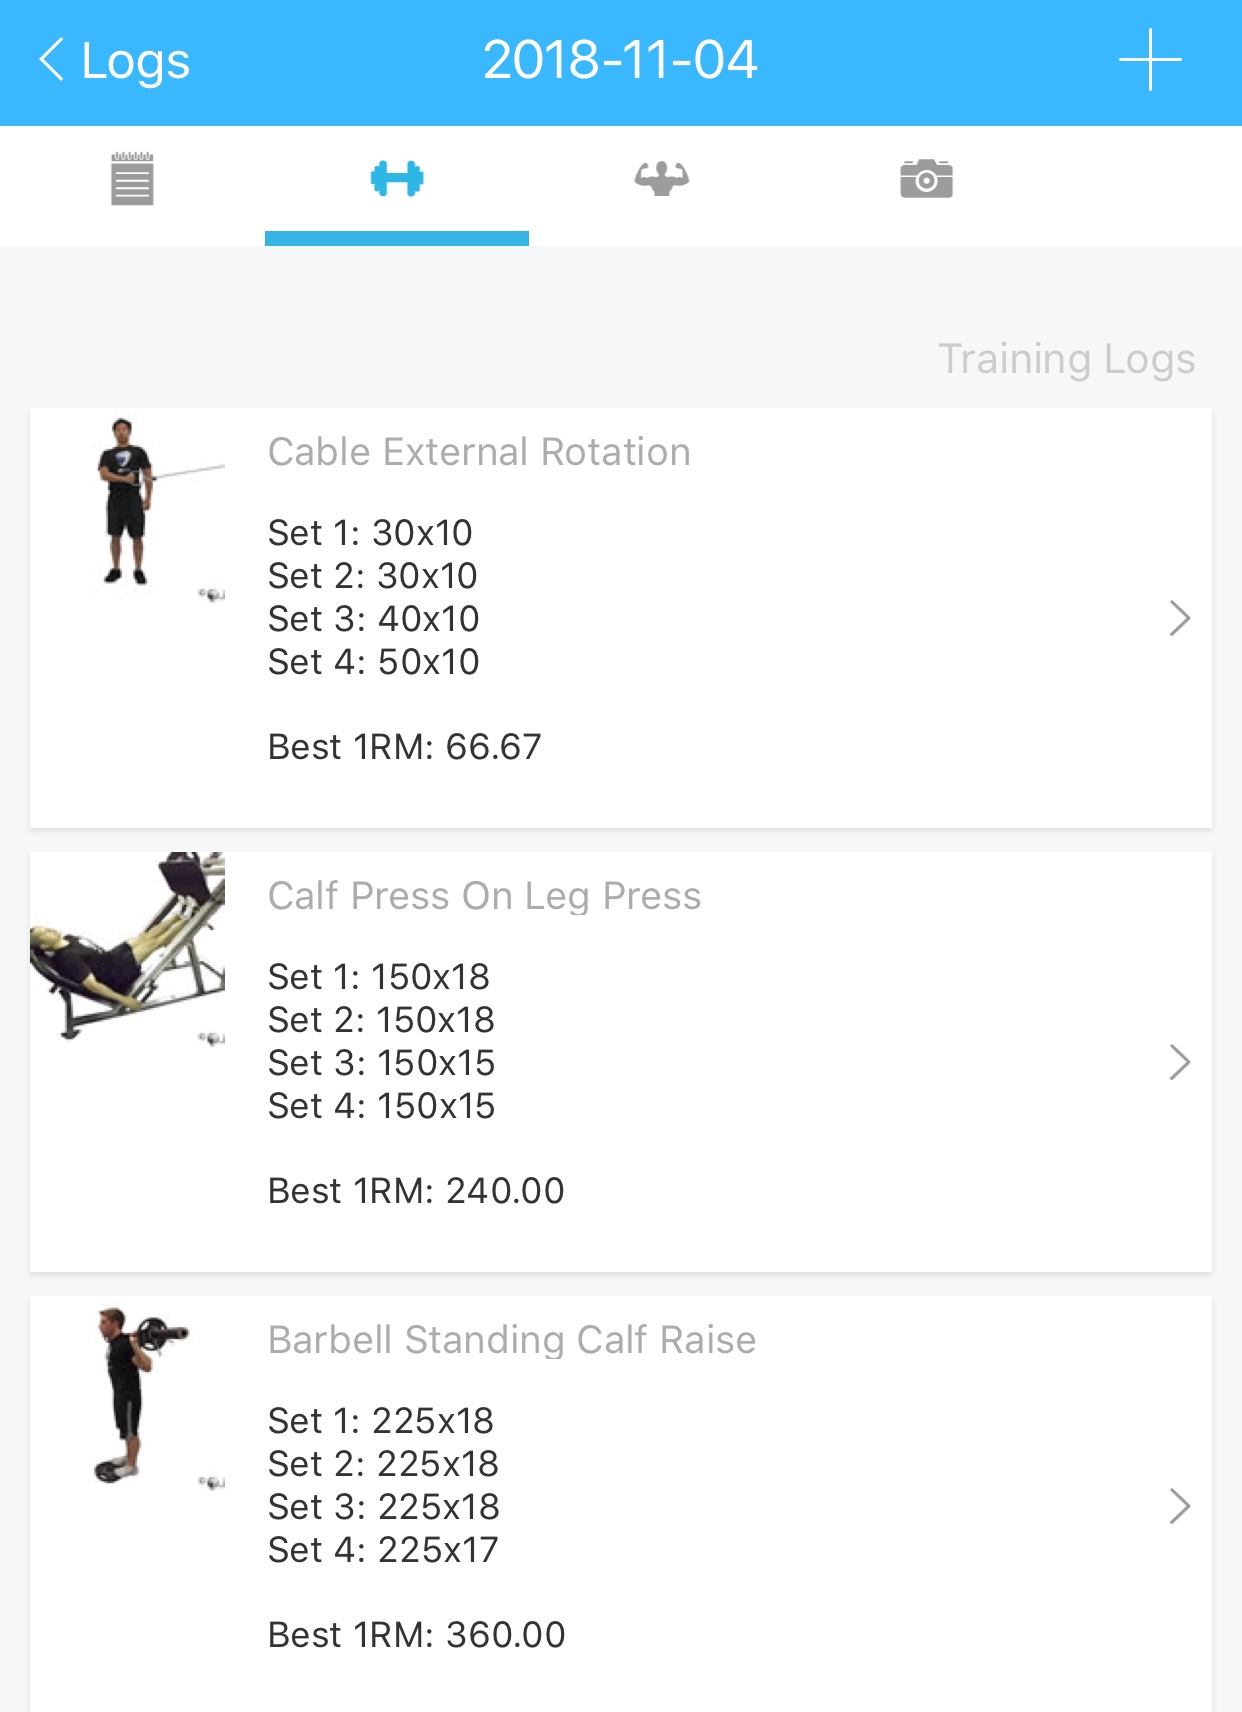This screenshot has width=1242, height=1712.
Task: Tap the small icon under Calf Press image
Action: (x=212, y=1039)
